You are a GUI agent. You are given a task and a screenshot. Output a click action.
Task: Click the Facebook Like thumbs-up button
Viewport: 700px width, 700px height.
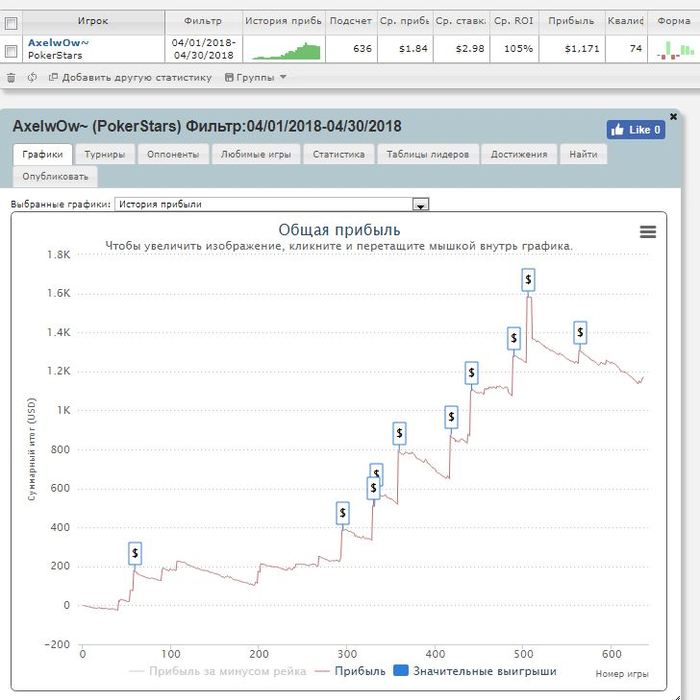[x=635, y=130]
